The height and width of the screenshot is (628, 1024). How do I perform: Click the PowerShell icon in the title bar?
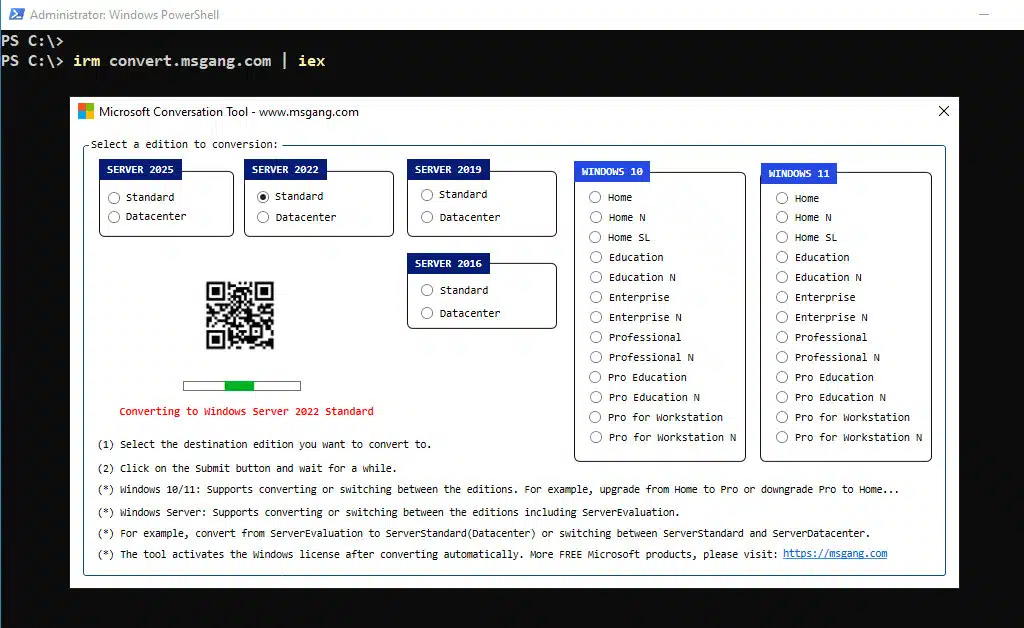click(x=14, y=15)
